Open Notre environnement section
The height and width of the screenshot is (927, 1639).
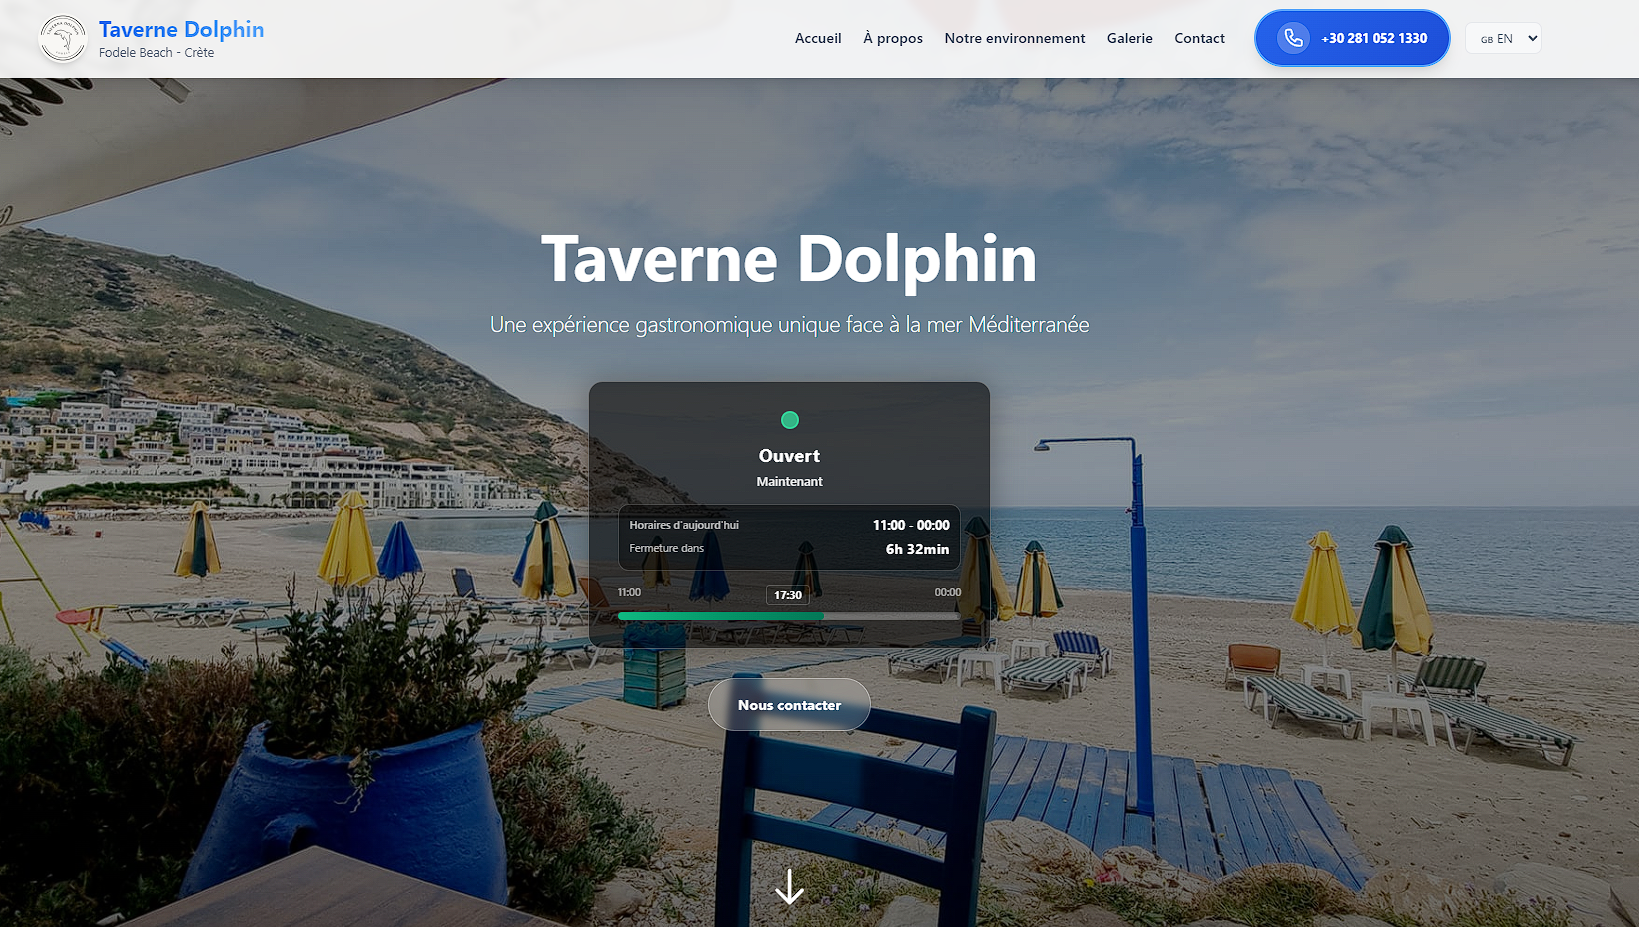pos(1014,38)
